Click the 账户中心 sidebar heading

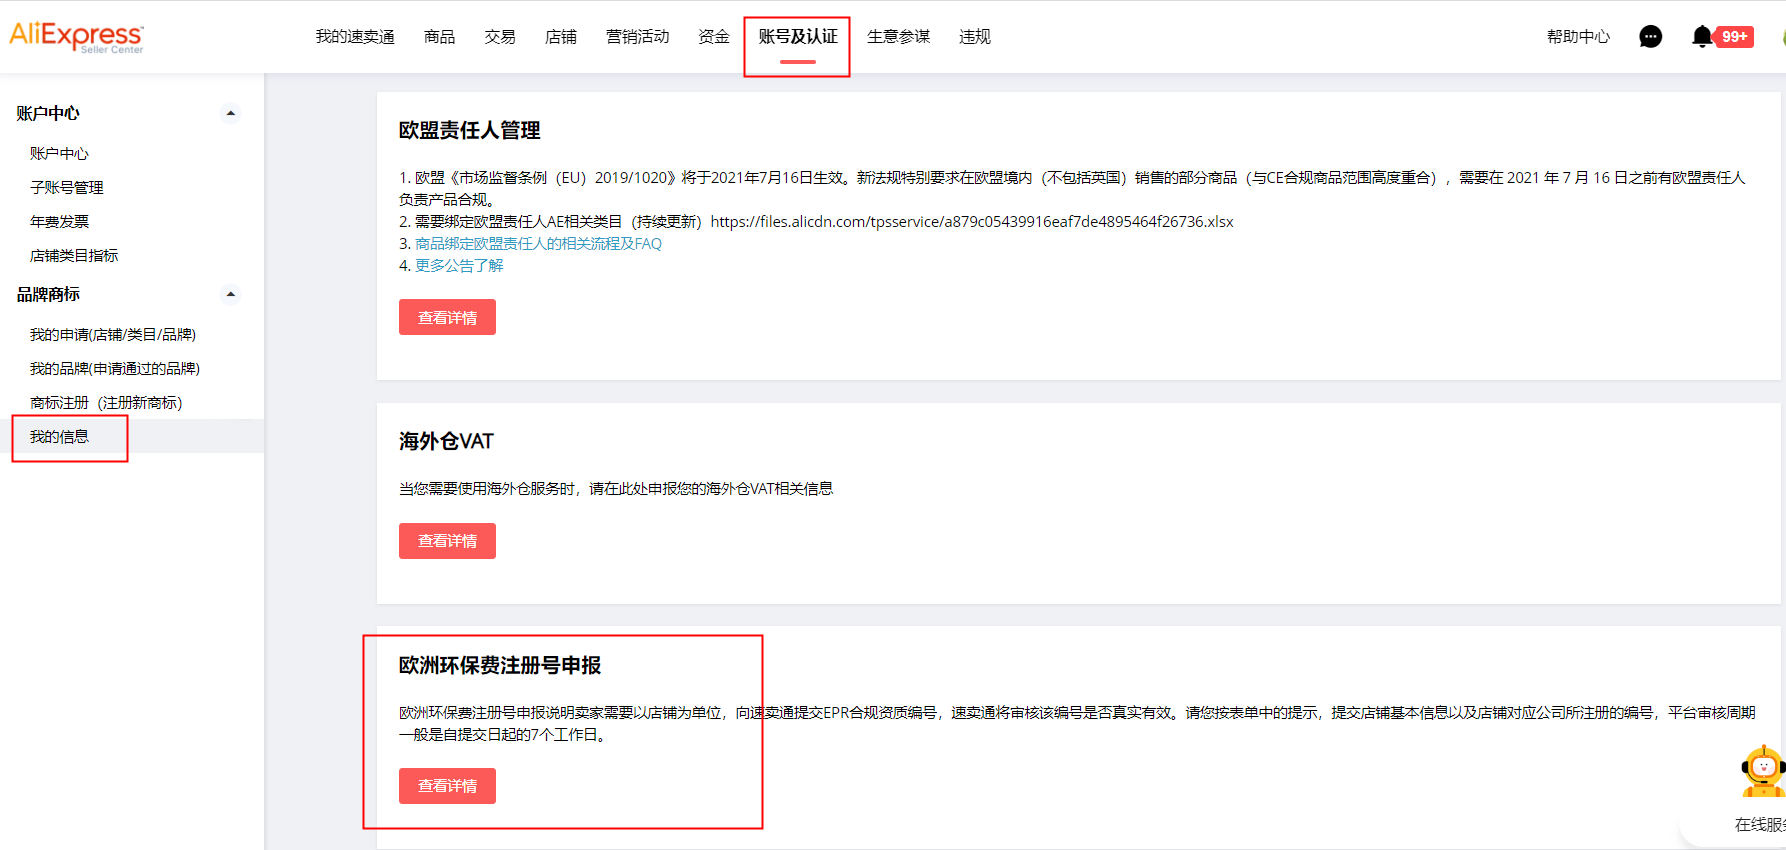[48, 113]
